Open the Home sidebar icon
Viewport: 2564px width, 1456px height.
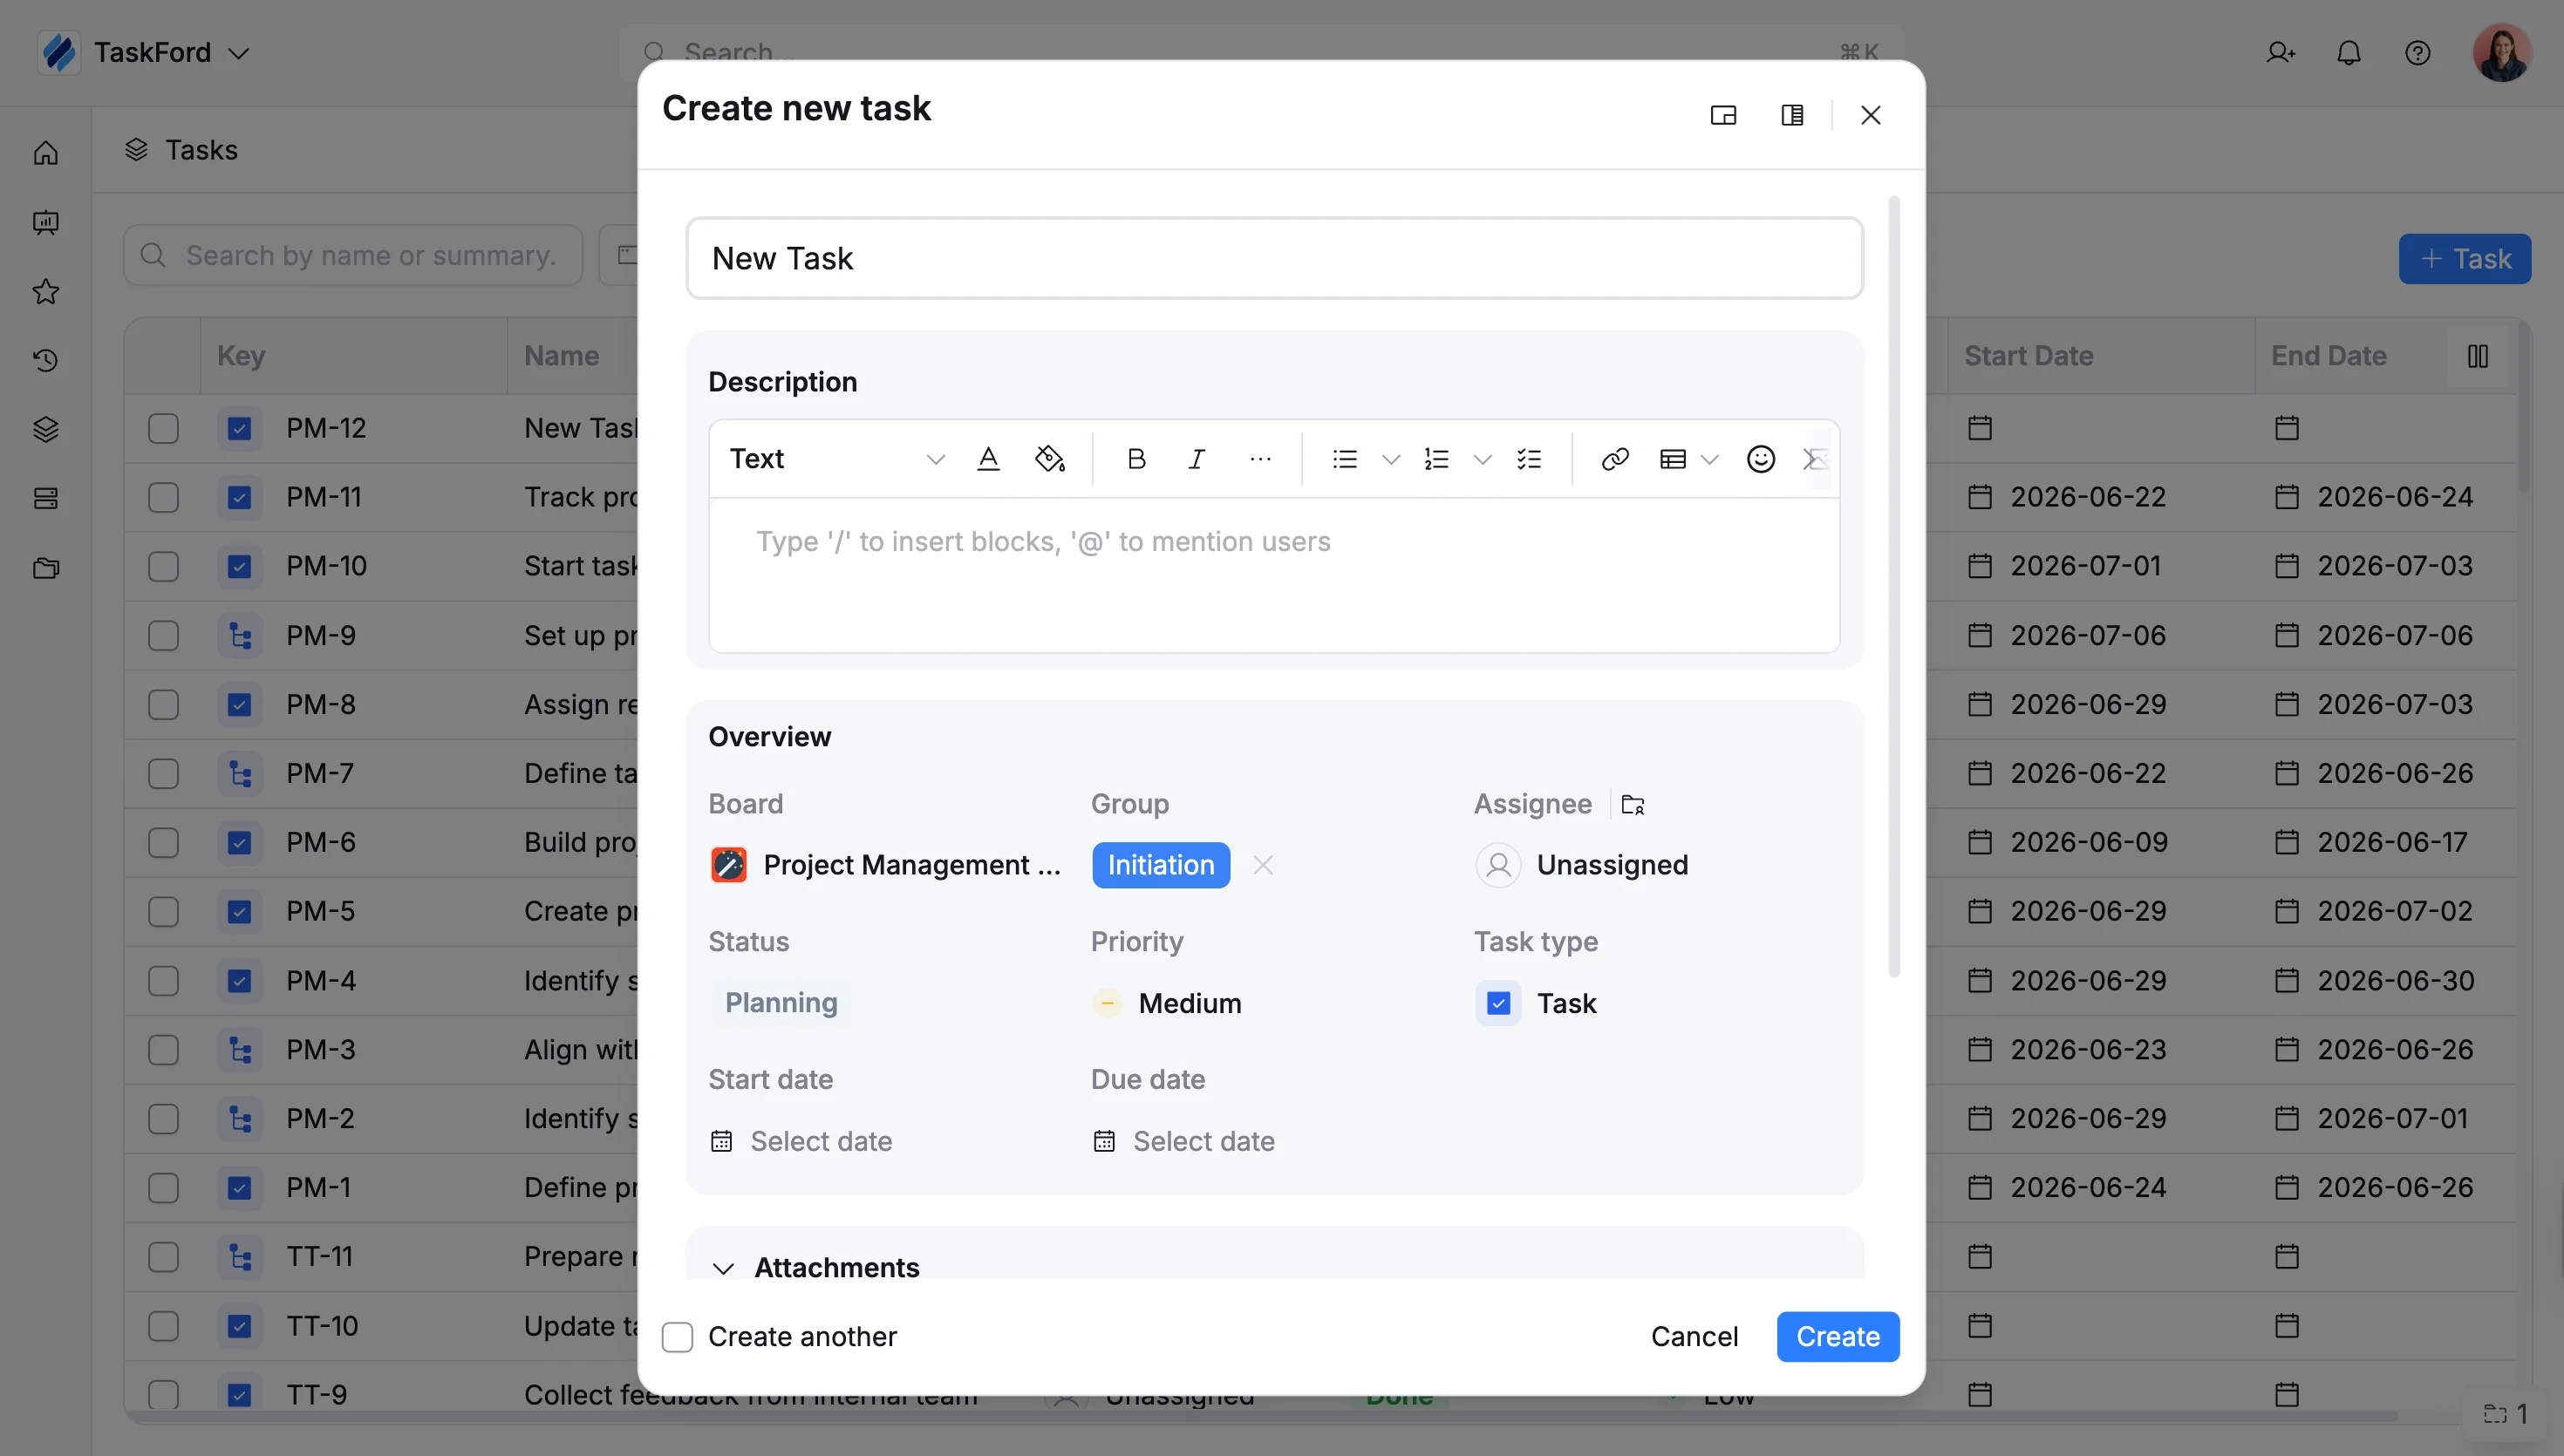[x=46, y=153]
